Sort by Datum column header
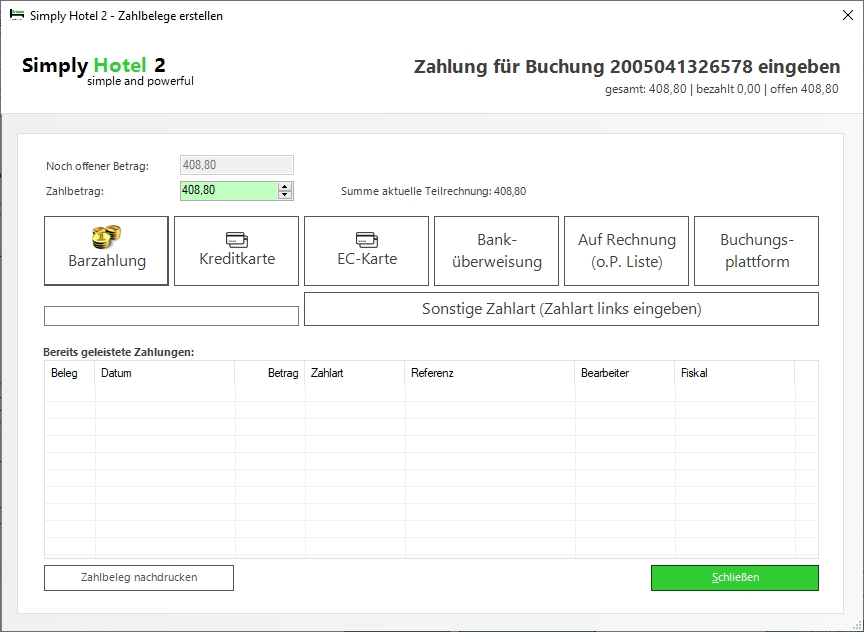 tap(165, 373)
